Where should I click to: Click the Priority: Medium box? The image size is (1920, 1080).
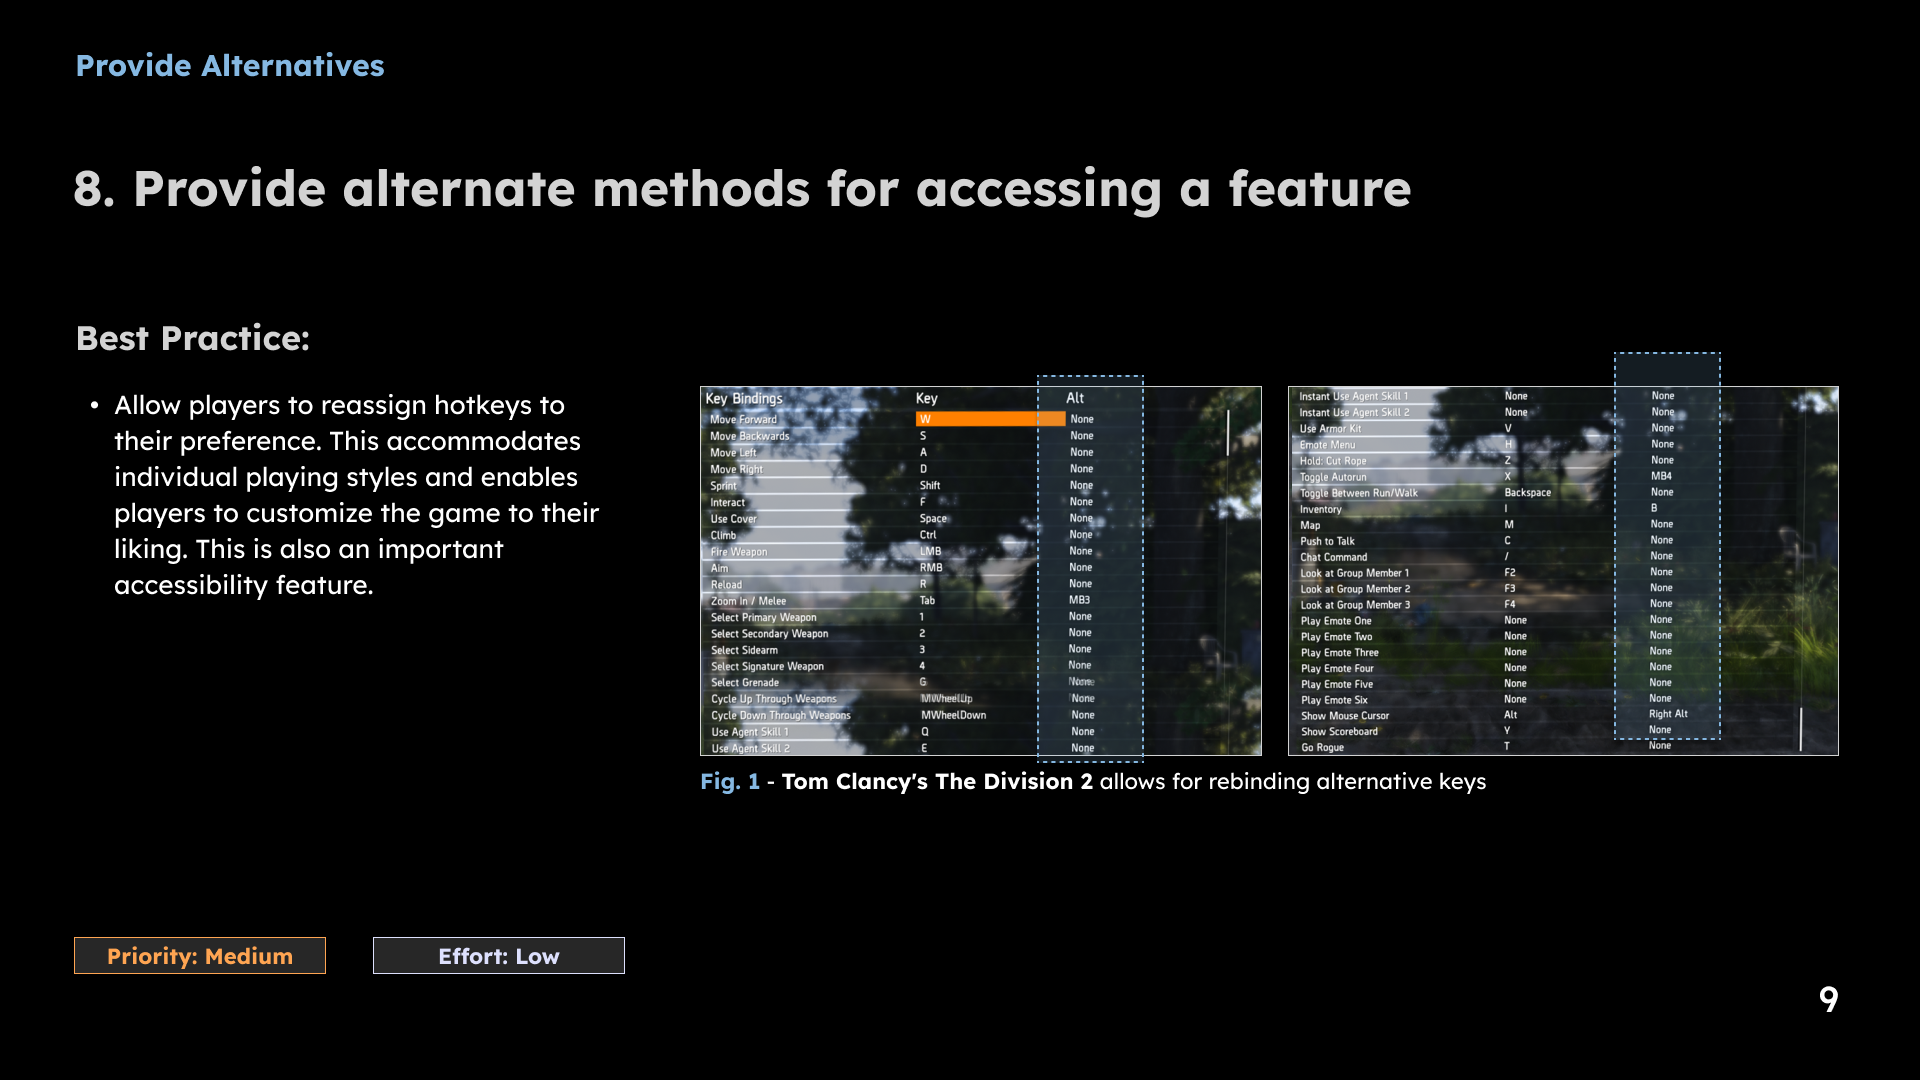pyautogui.click(x=200, y=955)
